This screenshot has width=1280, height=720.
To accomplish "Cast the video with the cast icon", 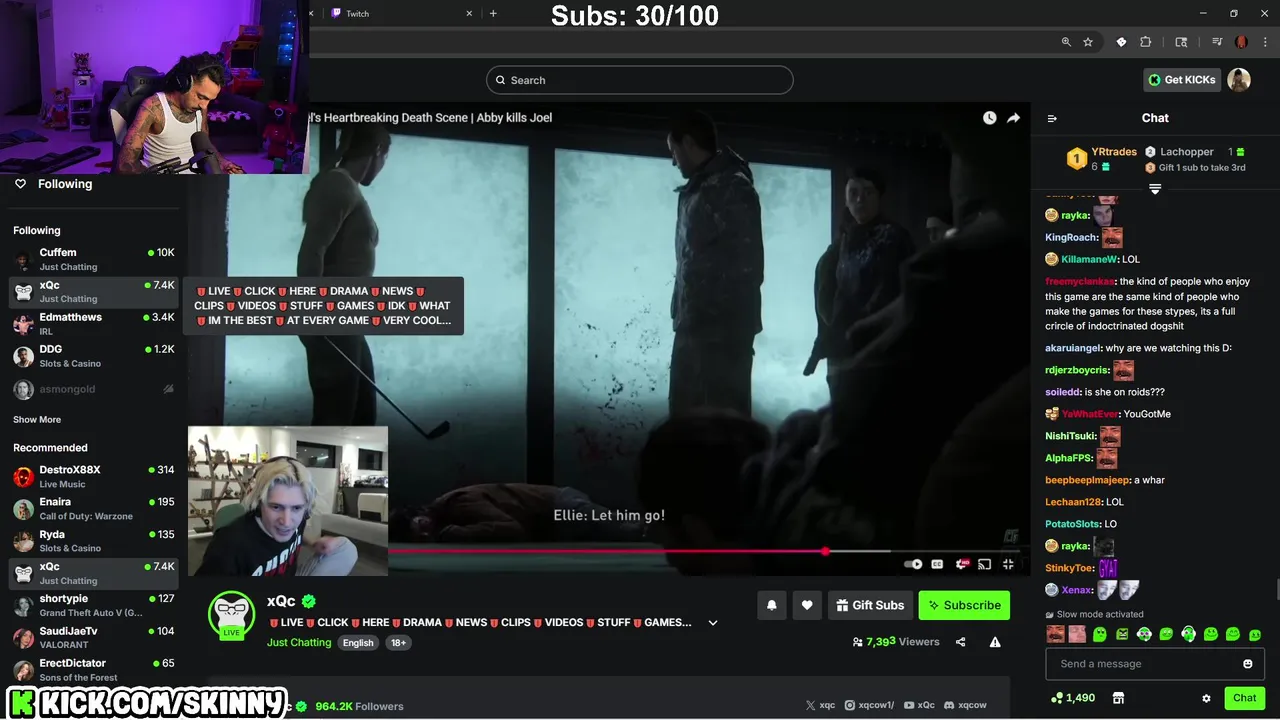I will pyautogui.click(x=984, y=564).
